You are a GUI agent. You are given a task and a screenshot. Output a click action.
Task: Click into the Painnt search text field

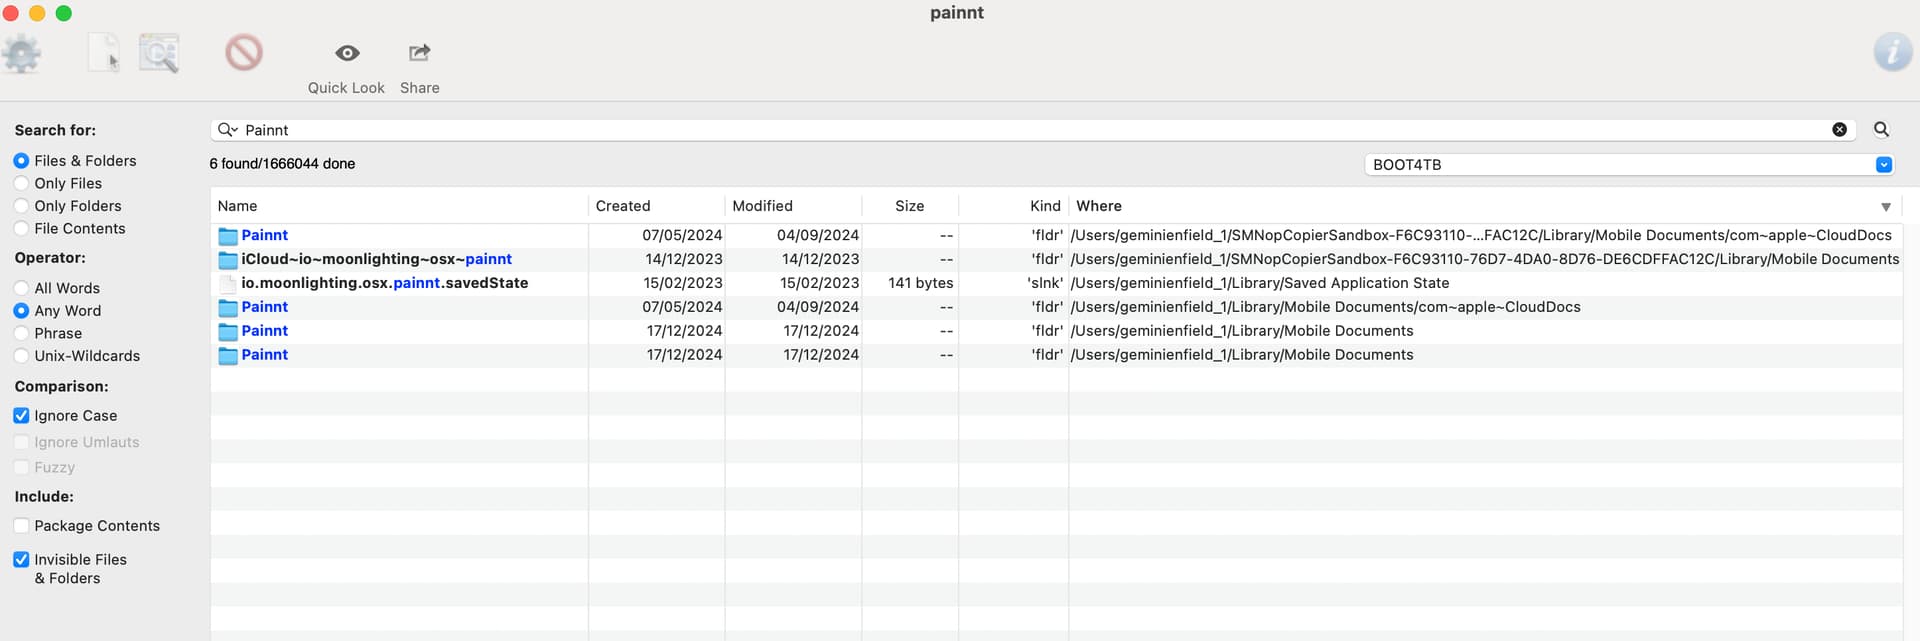pos(1000,130)
